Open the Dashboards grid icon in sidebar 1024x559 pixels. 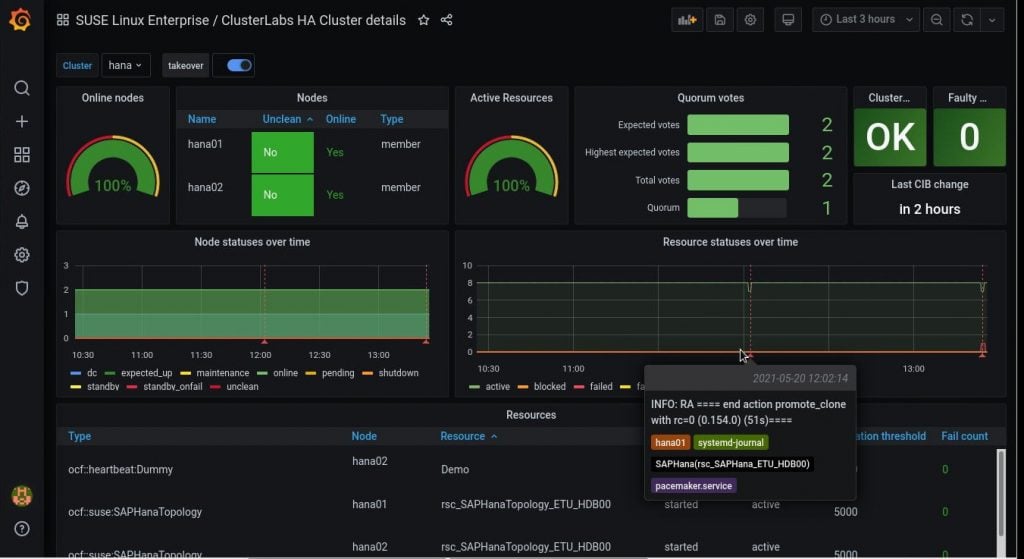pyautogui.click(x=22, y=155)
